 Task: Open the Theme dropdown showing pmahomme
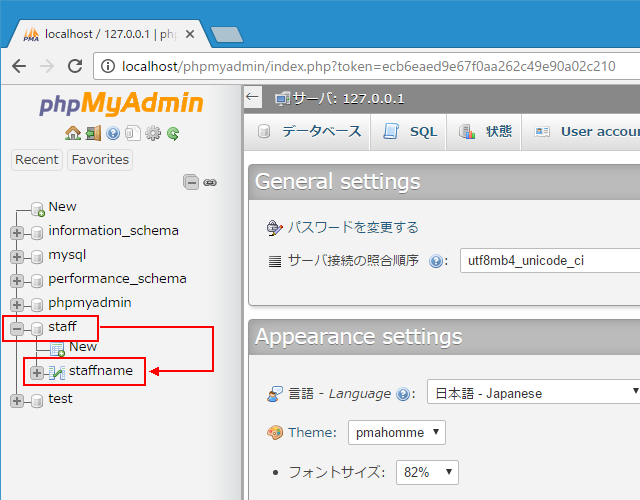tap(396, 432)
